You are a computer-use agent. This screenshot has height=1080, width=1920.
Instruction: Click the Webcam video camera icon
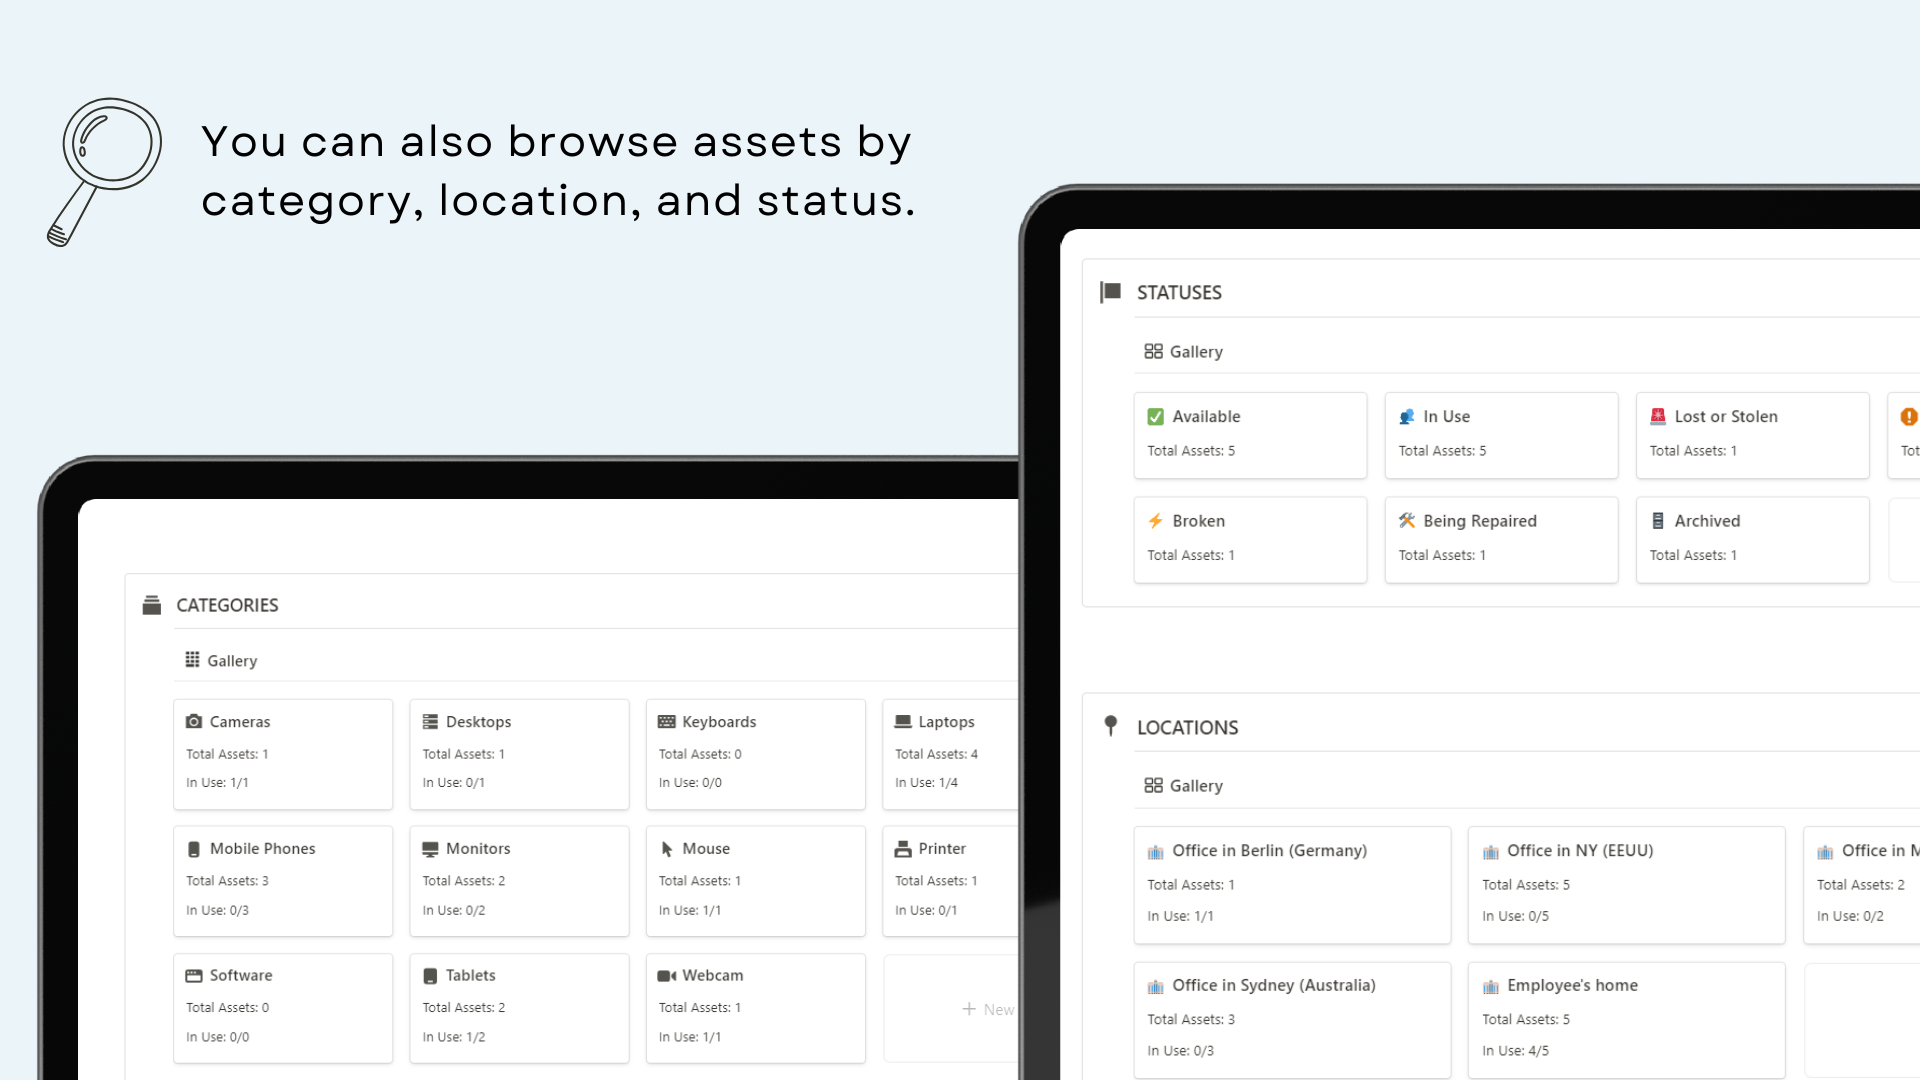click(667, 976)
